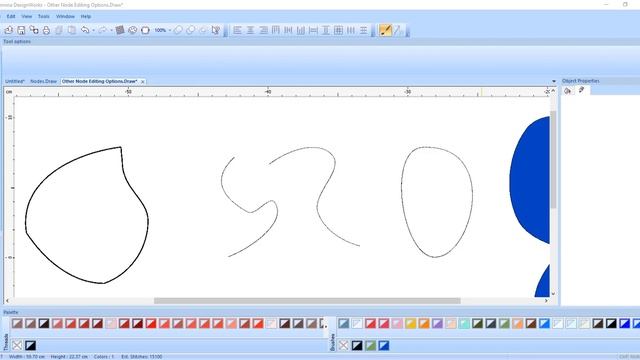Pick the teal brush color swatch

pos(464,324)
